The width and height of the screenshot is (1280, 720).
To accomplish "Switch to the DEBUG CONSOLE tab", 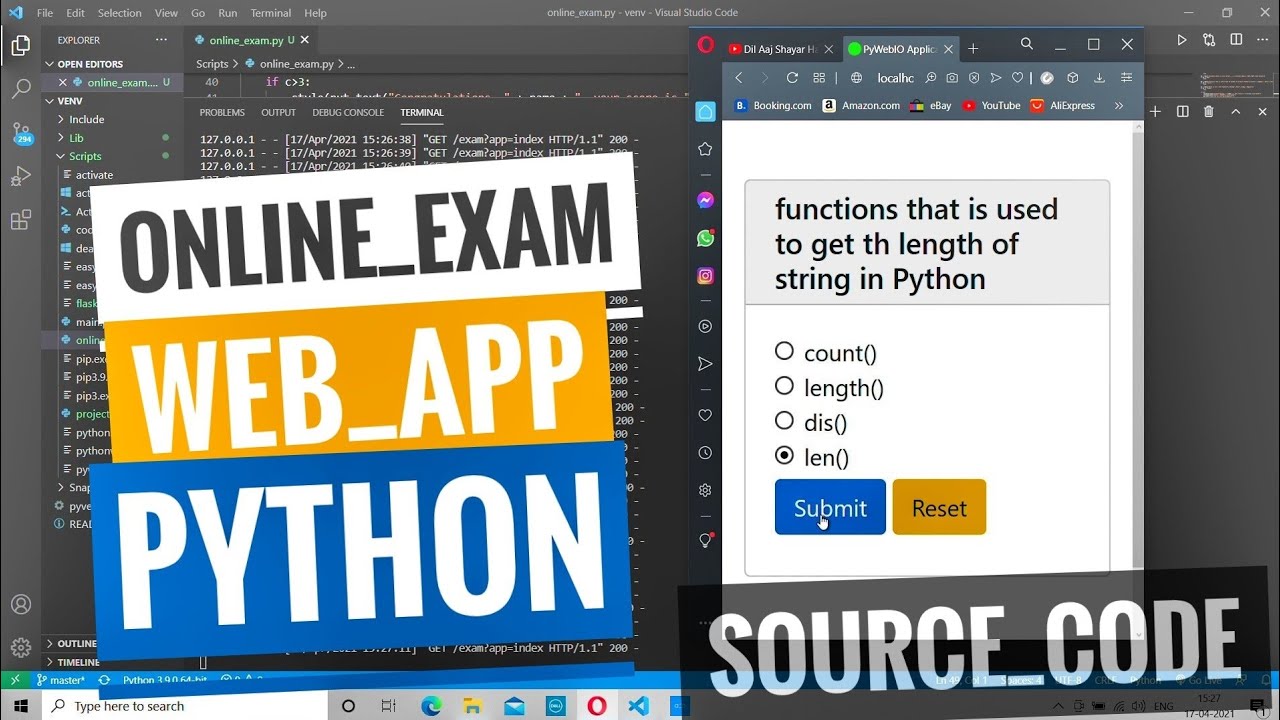I will [348, 113].
